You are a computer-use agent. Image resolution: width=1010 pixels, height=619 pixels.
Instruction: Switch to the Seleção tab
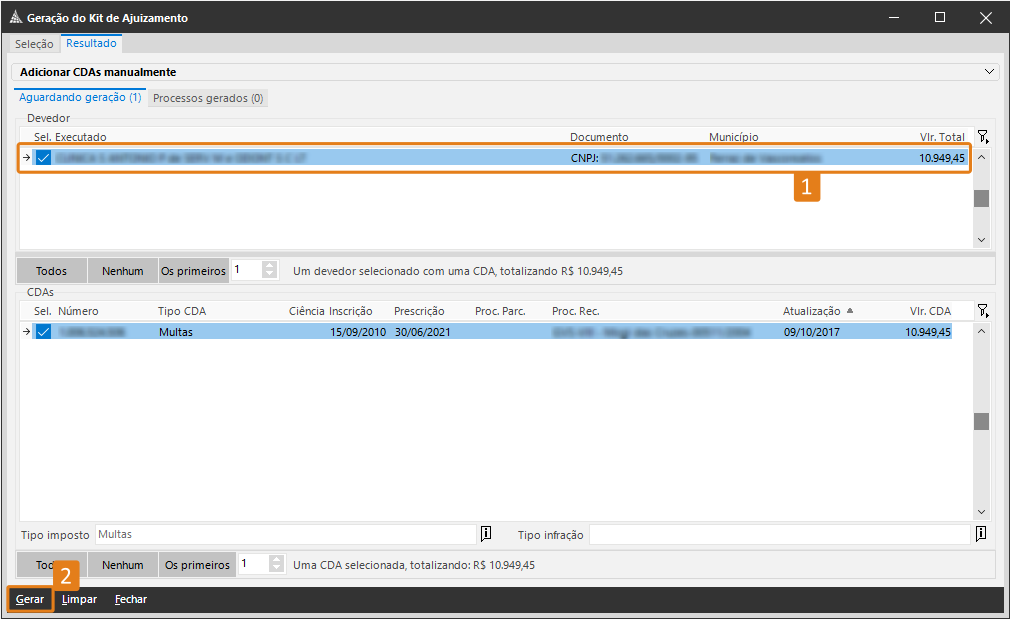tap(34, 44)
